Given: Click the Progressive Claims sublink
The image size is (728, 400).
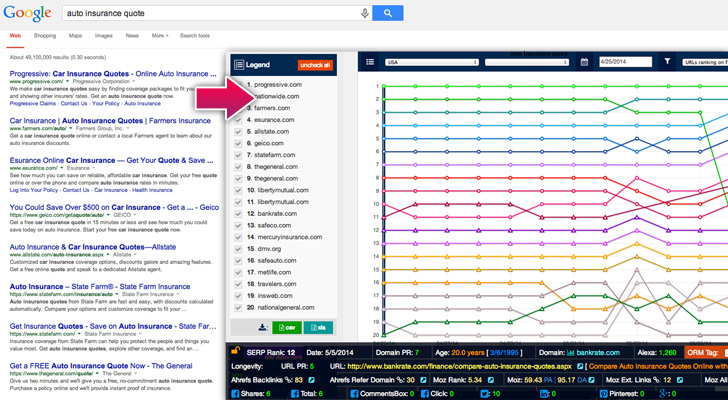Looking at the screenshot, I should [32, 103].
